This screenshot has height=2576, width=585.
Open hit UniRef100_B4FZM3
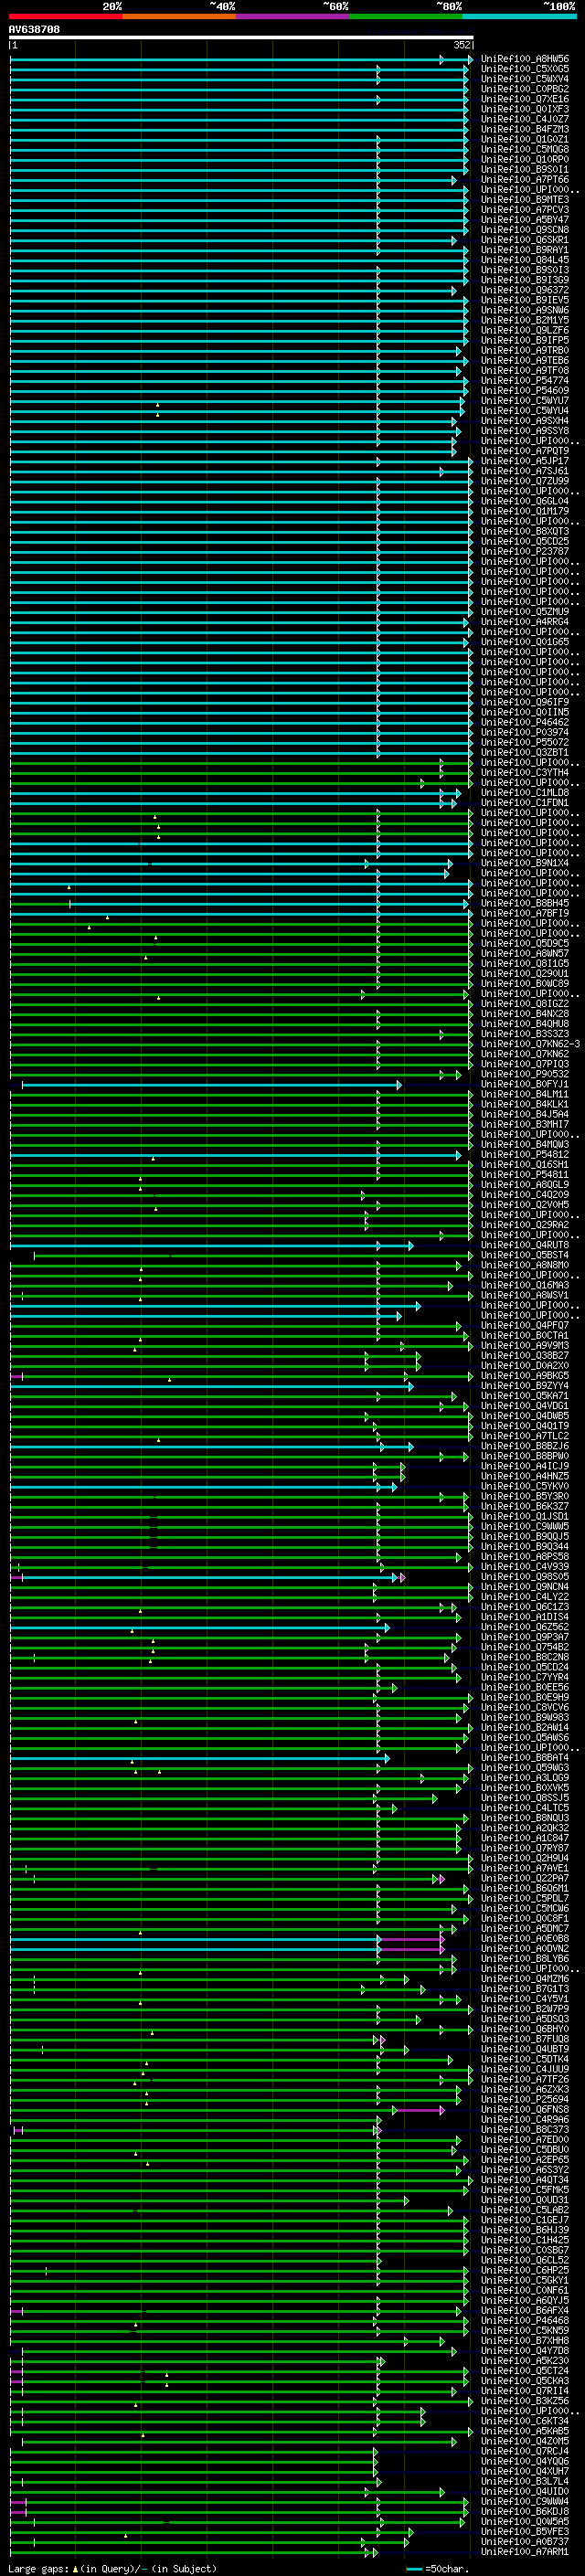coord(525,129)
